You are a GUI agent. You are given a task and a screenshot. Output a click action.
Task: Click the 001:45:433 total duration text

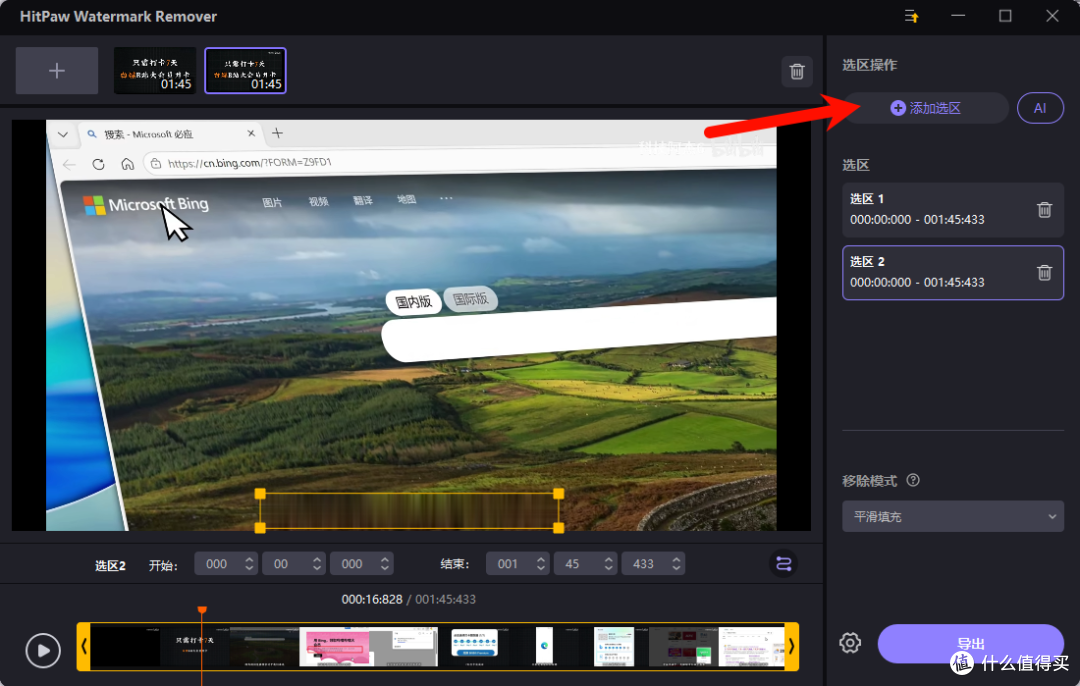(446, 599)
